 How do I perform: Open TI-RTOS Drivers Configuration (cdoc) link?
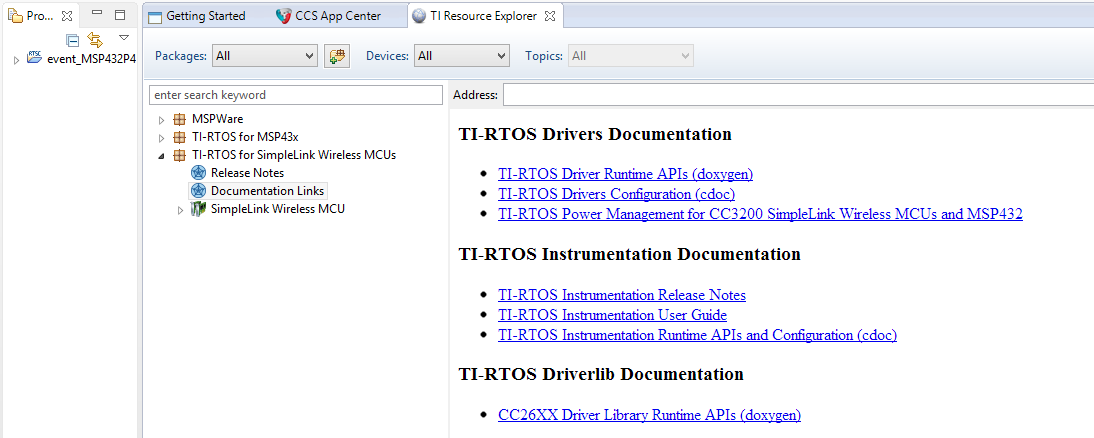click(x=616, y=194)
